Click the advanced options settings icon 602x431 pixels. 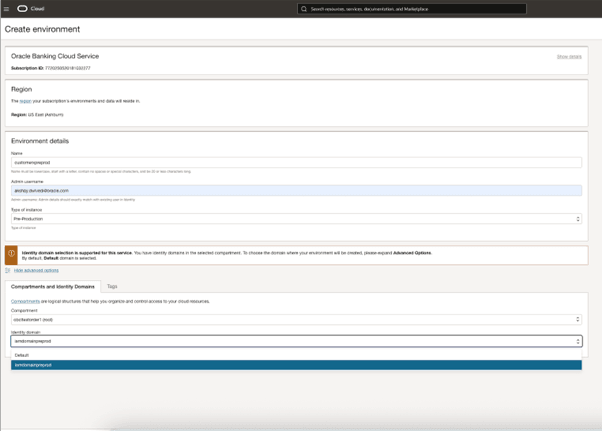8,270
